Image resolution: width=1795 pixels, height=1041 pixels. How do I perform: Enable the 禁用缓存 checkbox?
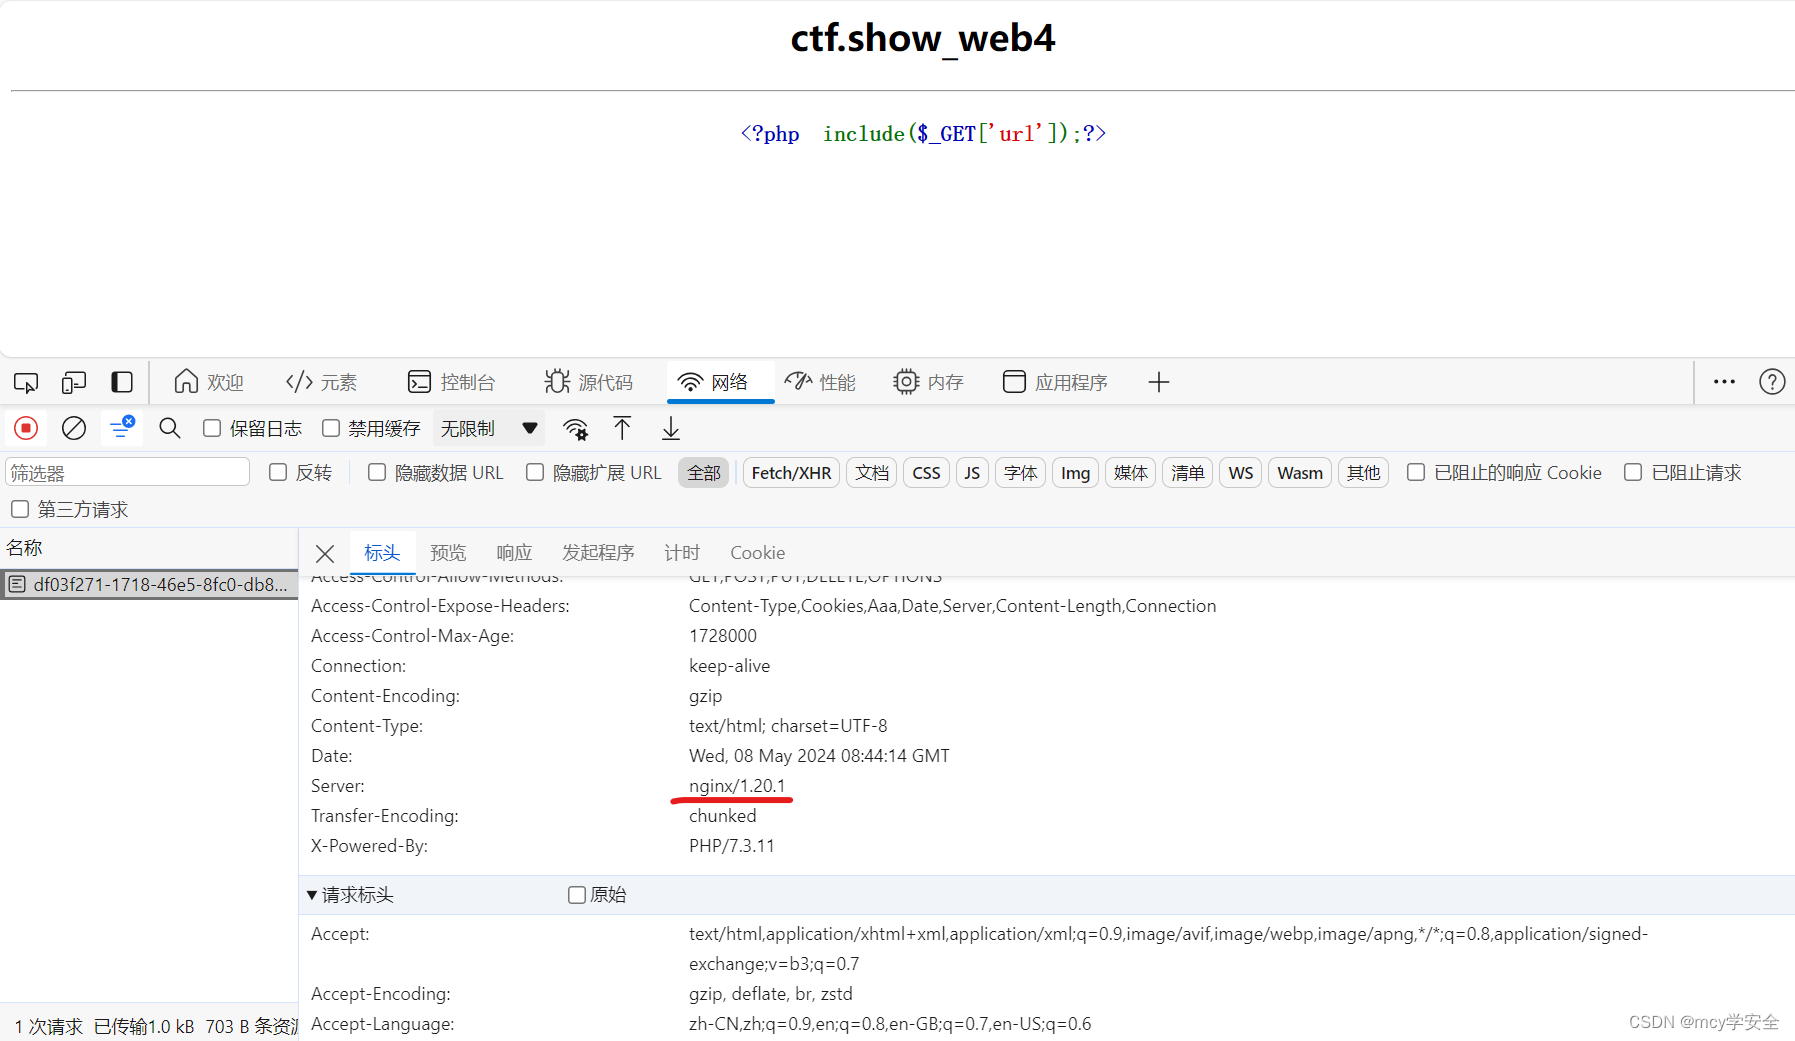click(x=330, y=428)
